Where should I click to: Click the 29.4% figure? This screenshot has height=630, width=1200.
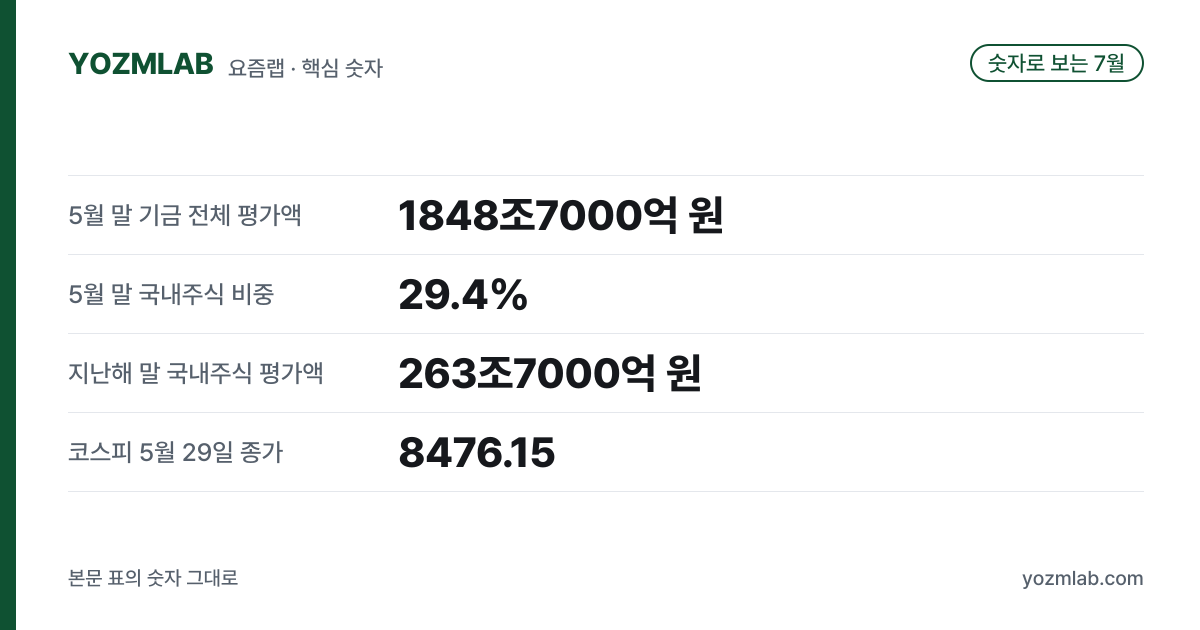tap(463, 294)
